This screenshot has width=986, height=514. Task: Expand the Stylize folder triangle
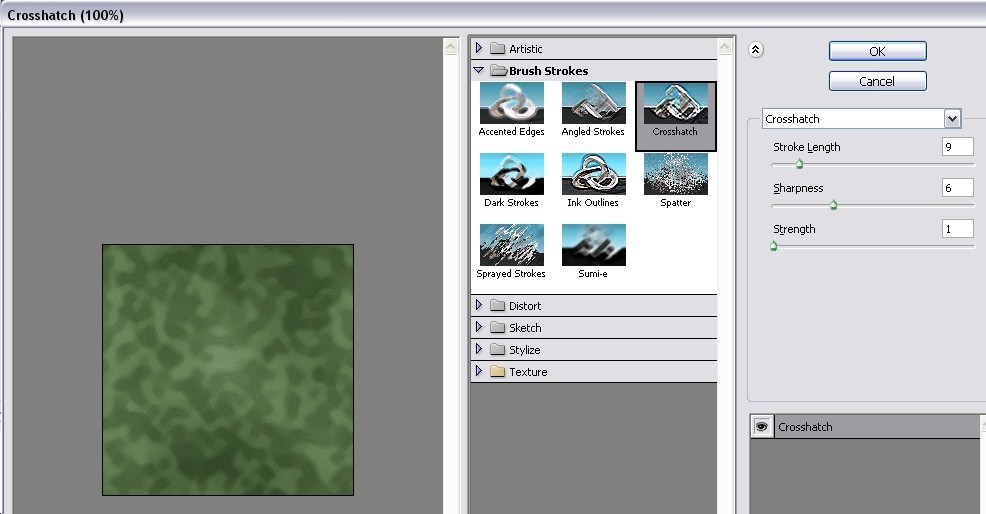(479, 349)
